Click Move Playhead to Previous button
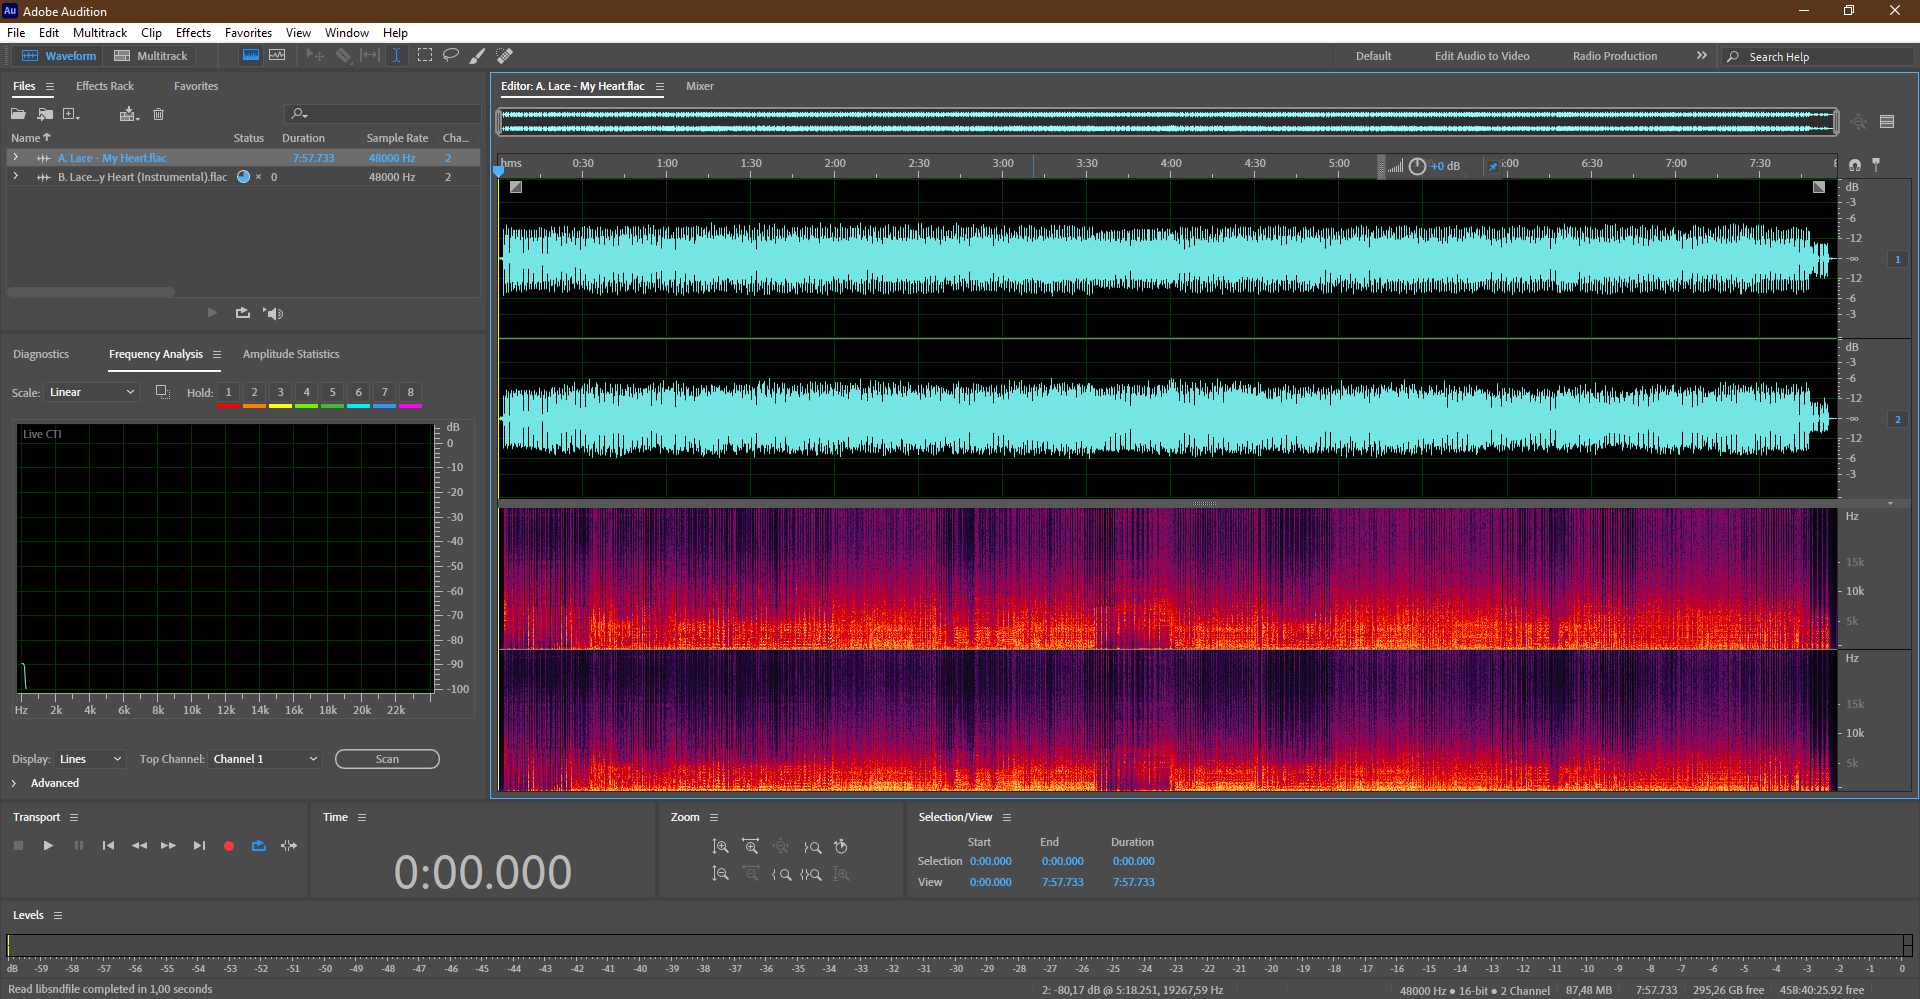Image resolution: width=1920 pixels, height=999 pixels. coord(108,846)
